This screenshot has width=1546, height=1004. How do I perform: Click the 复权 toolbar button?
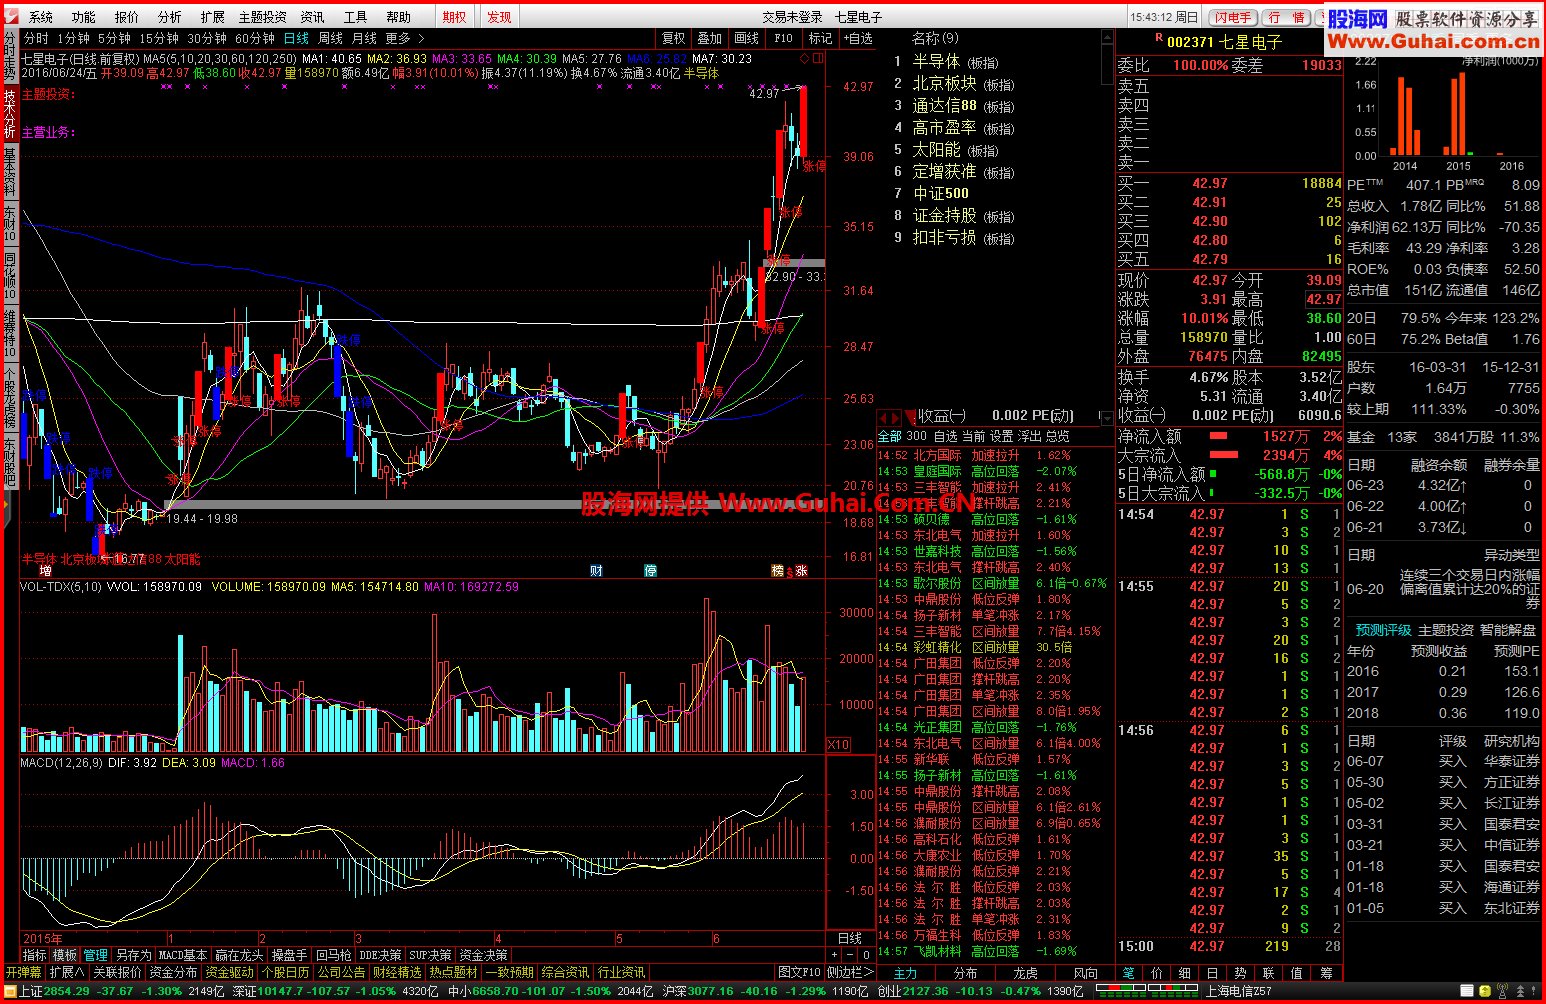pos(674,38)
